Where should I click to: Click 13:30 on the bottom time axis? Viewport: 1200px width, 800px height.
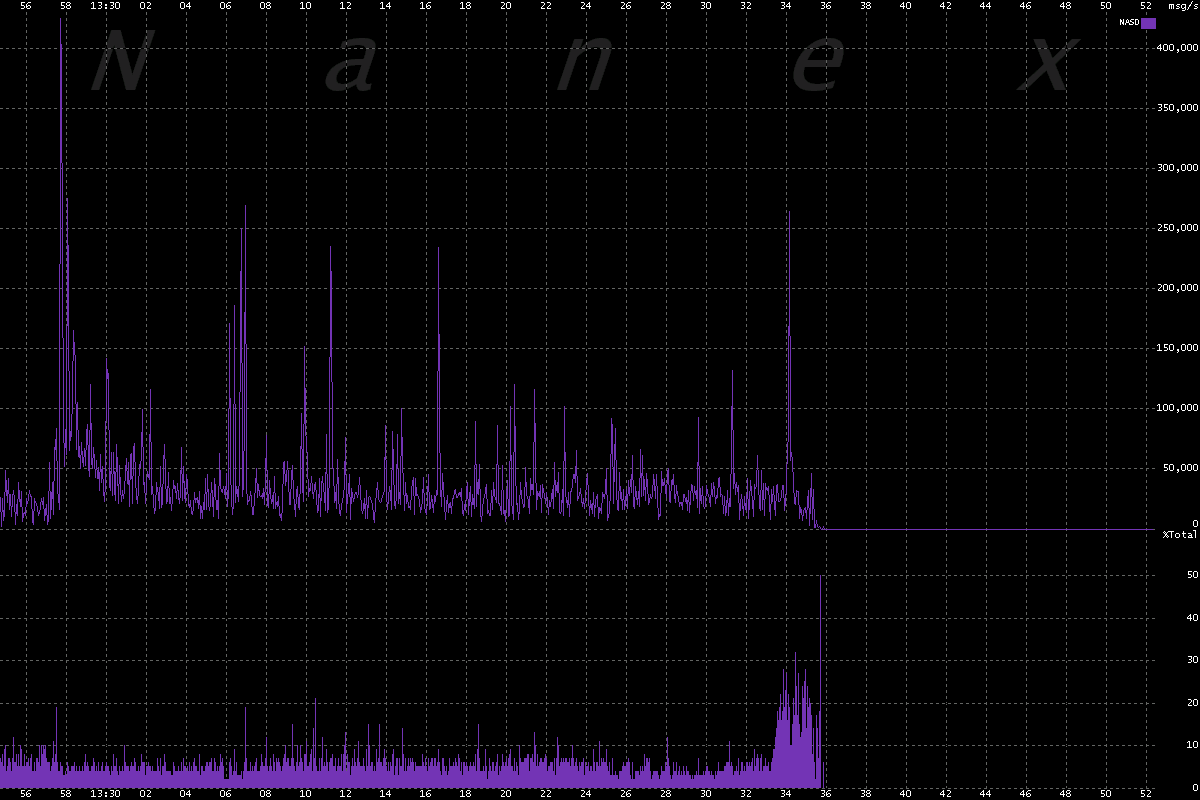click(105, 794)
